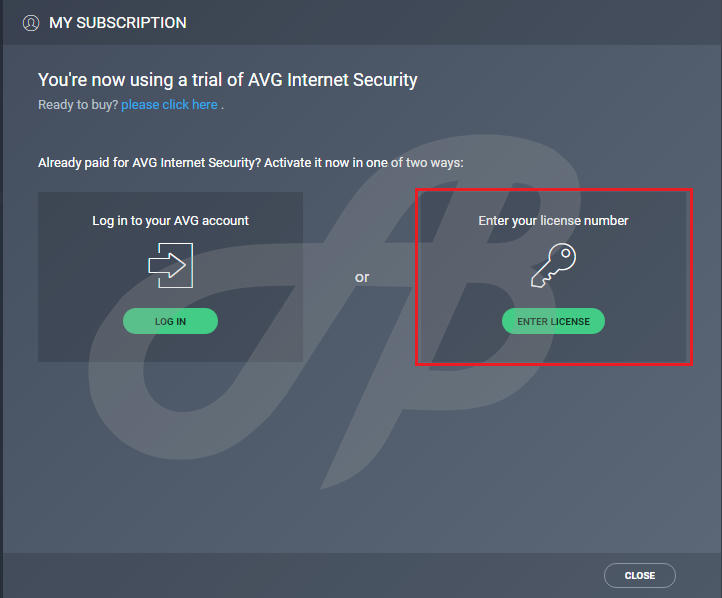
Task: Click the license key icon
Action: (553, 265)
